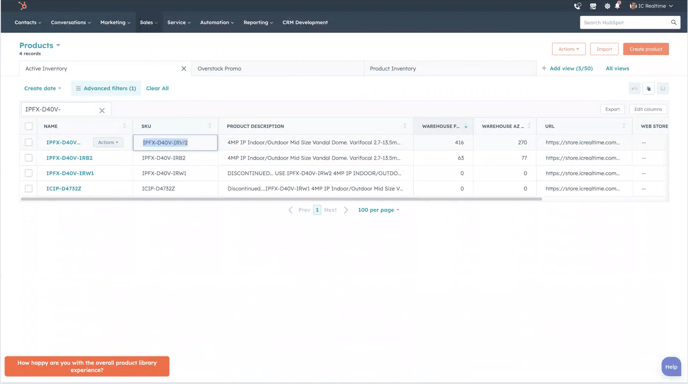Screen dimensions: 688x384
Task: Open the 100 per page dropdown
Action: pyautogui.click(x=379, y=210)
